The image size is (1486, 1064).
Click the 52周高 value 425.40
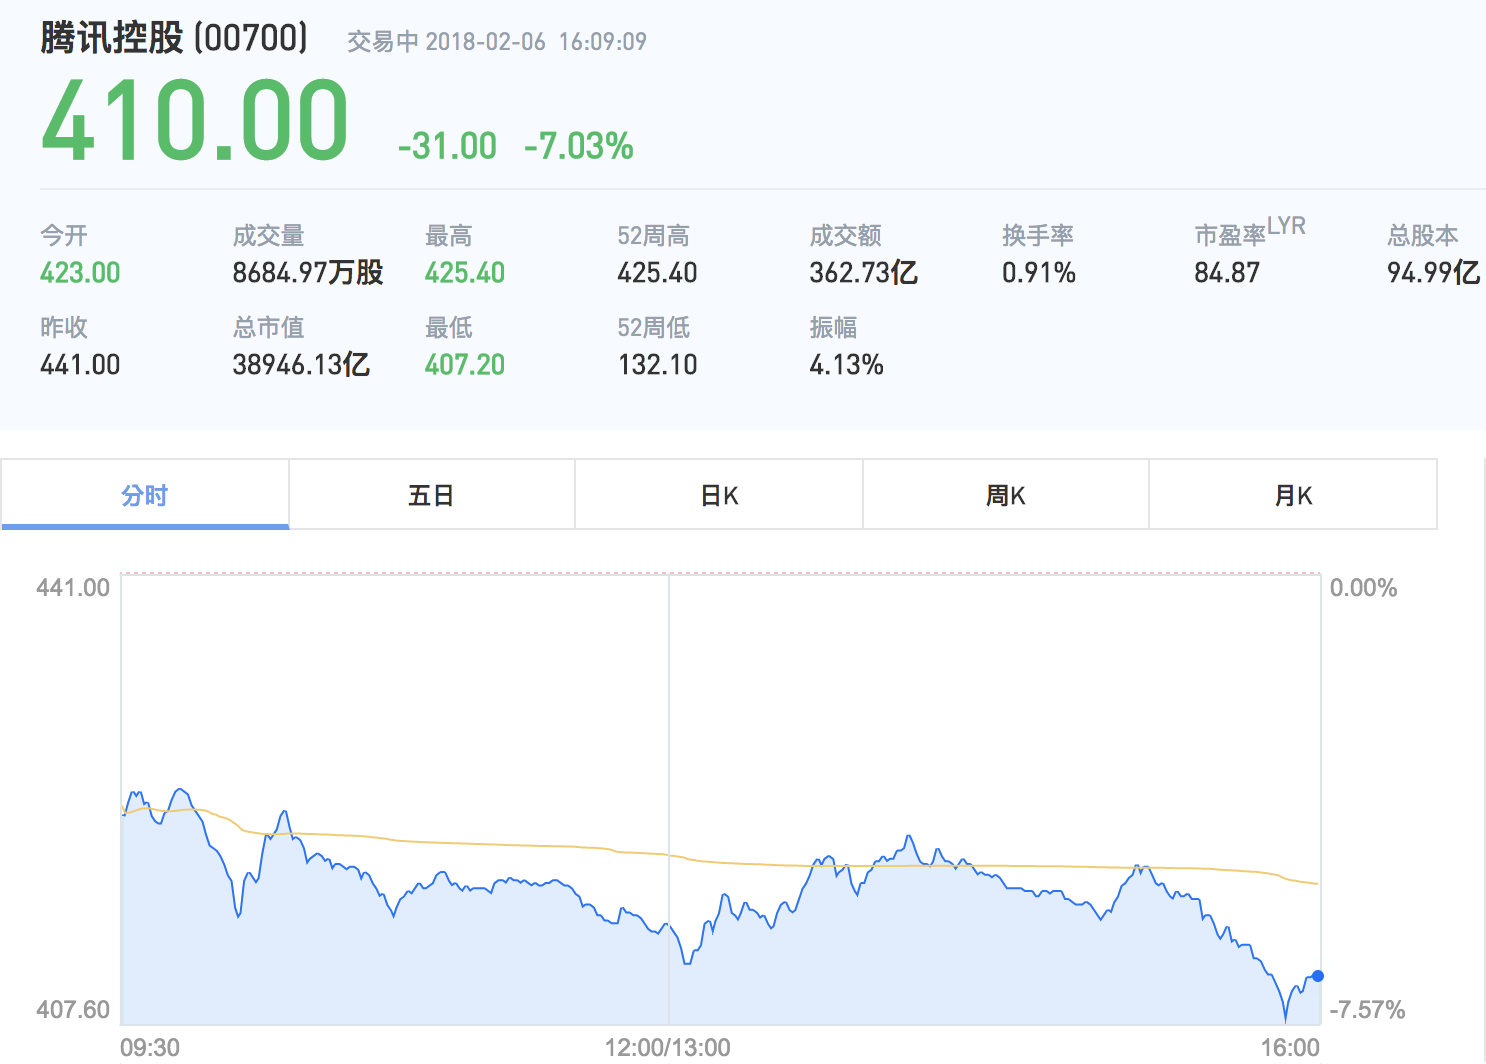point(657,273)
